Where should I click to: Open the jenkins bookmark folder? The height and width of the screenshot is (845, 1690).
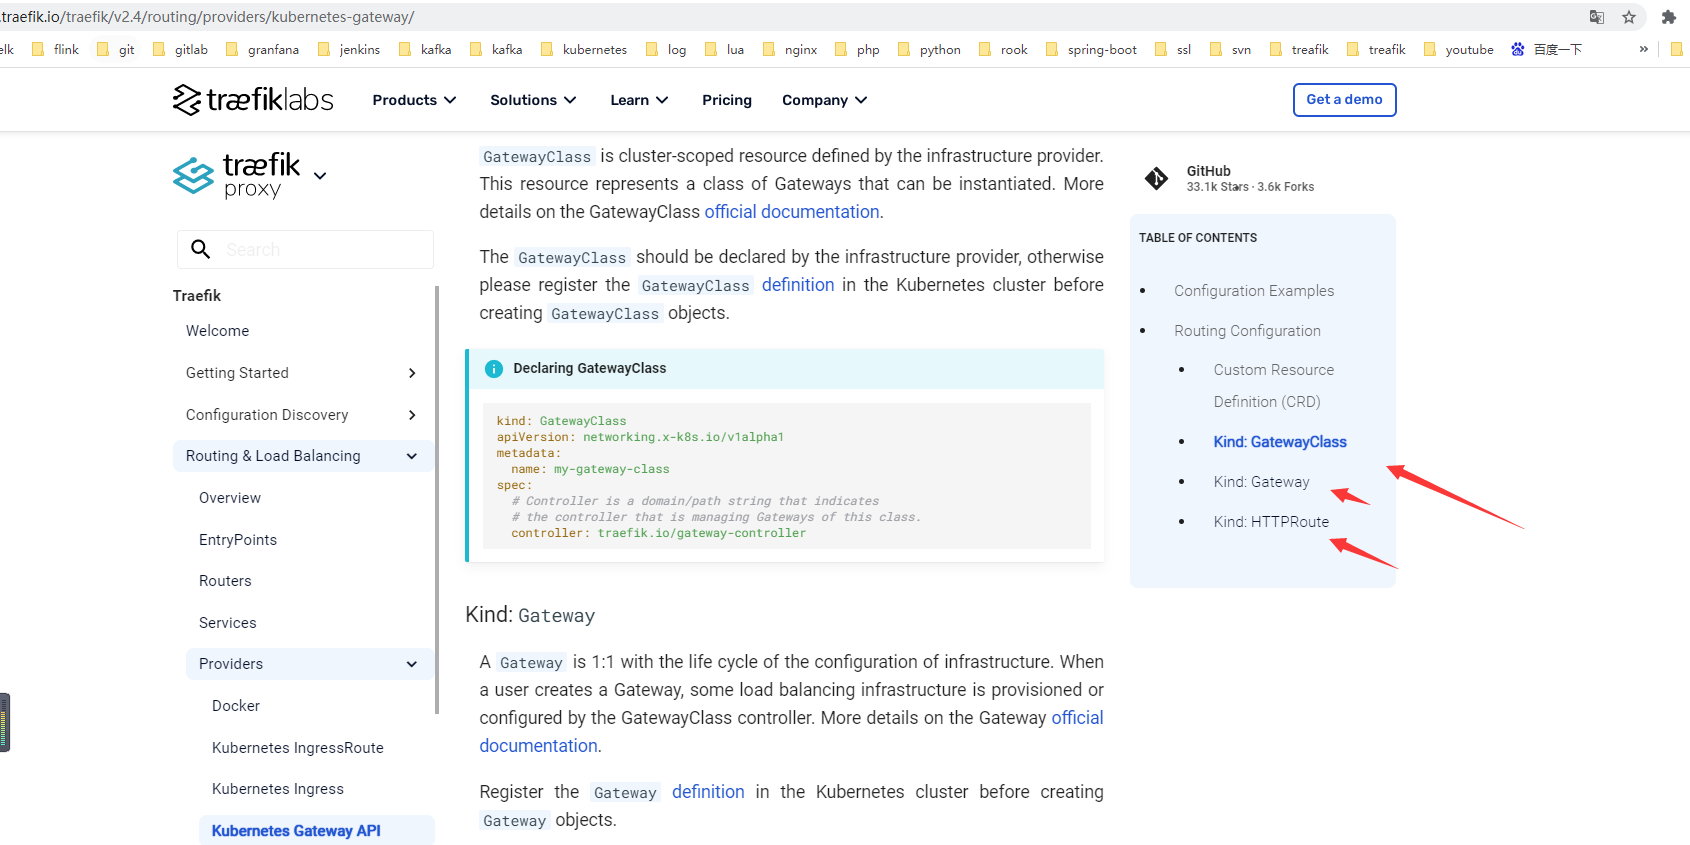point(348,49)
